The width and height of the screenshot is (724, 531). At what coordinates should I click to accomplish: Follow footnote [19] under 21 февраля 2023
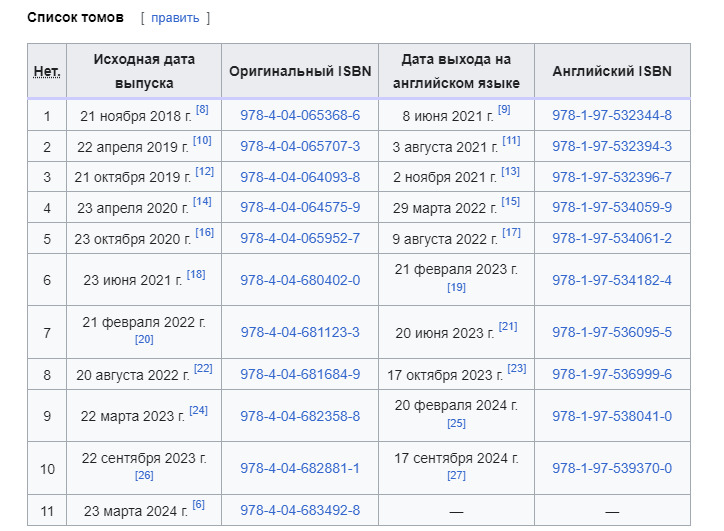456,288
